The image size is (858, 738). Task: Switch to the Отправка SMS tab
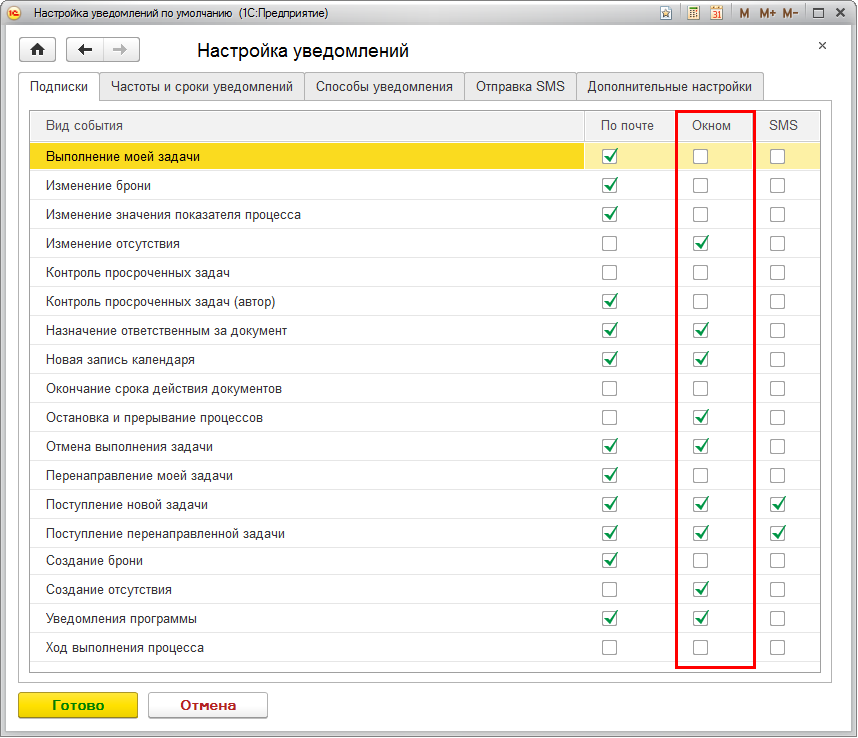point(520,86)
